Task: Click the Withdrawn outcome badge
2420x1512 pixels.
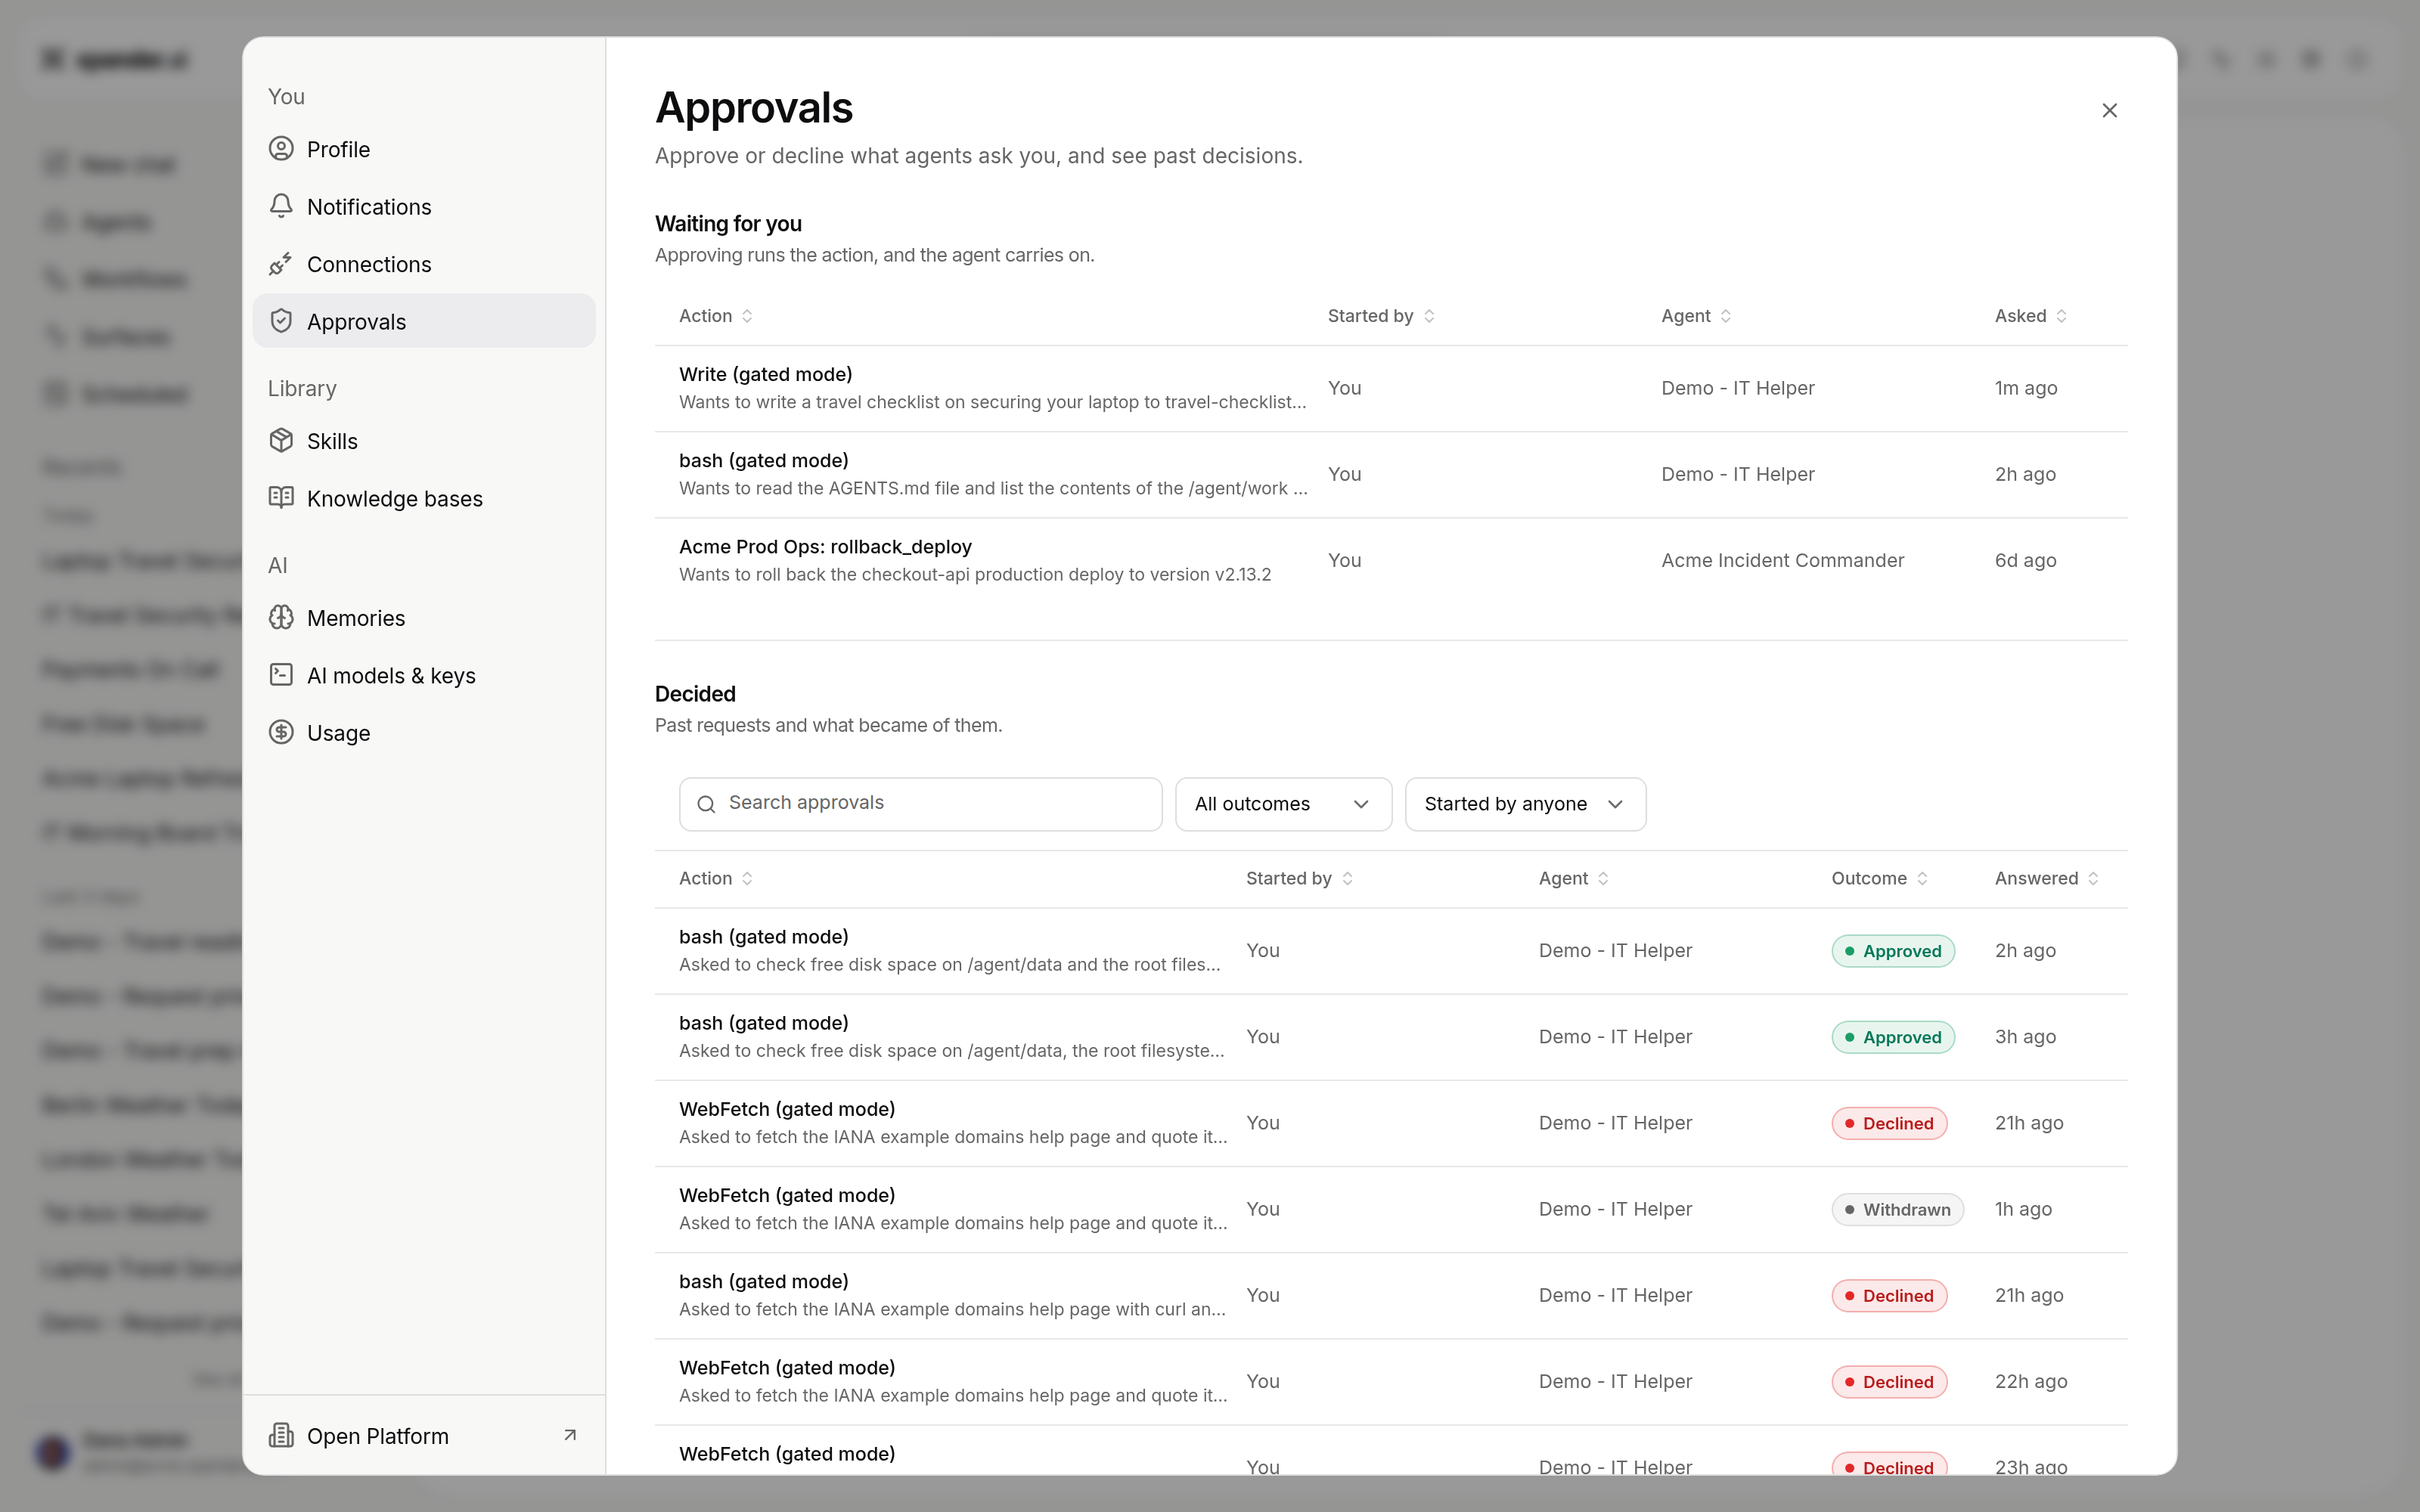Action: [x=1897, y=1209]
